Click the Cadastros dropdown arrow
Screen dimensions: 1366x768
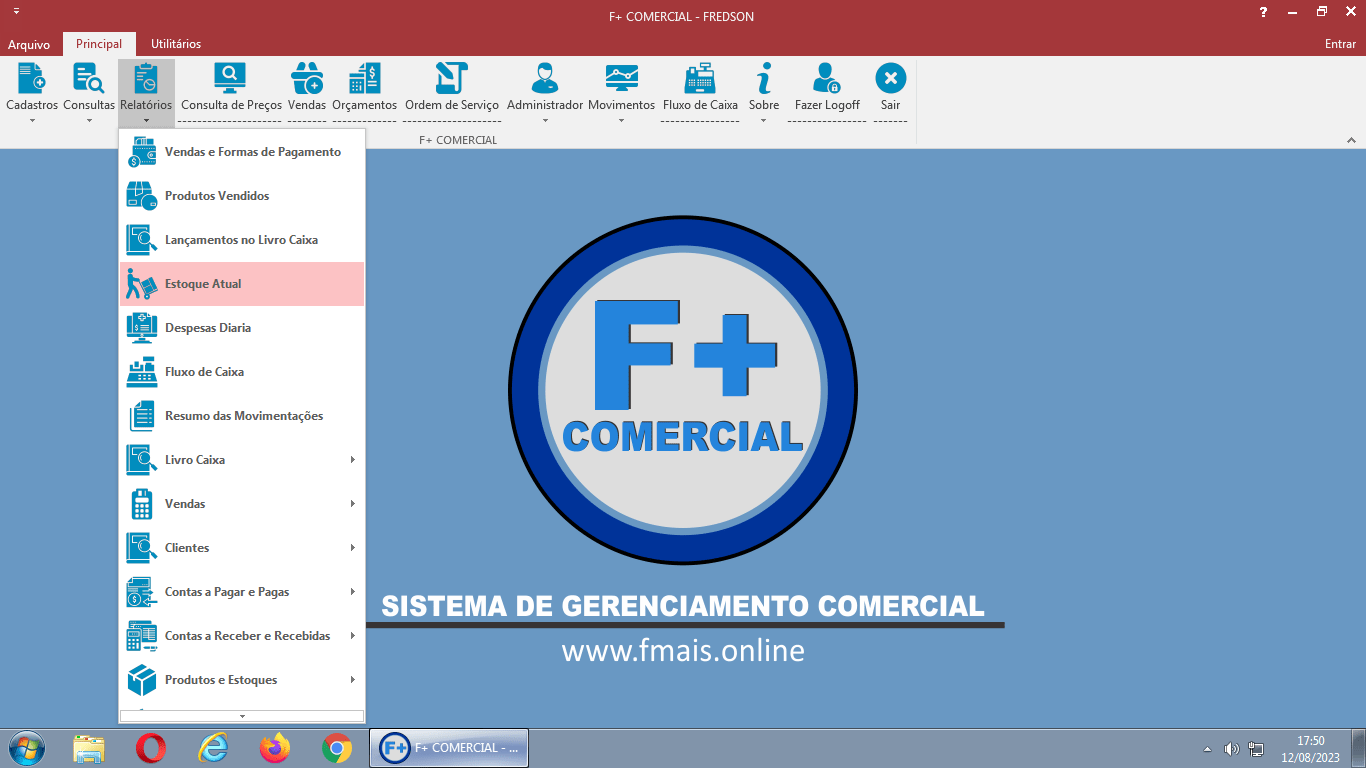(x=32, y=121)
